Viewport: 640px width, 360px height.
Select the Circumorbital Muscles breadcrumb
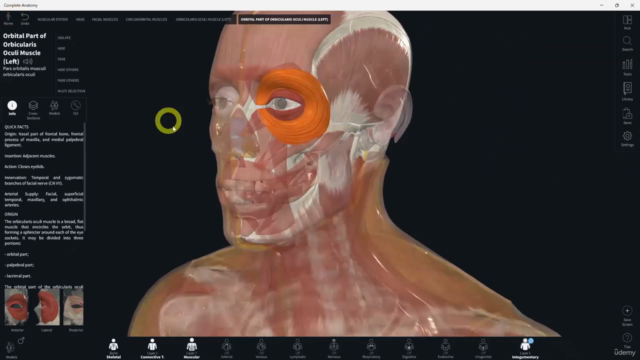click(x=146, y=19)
